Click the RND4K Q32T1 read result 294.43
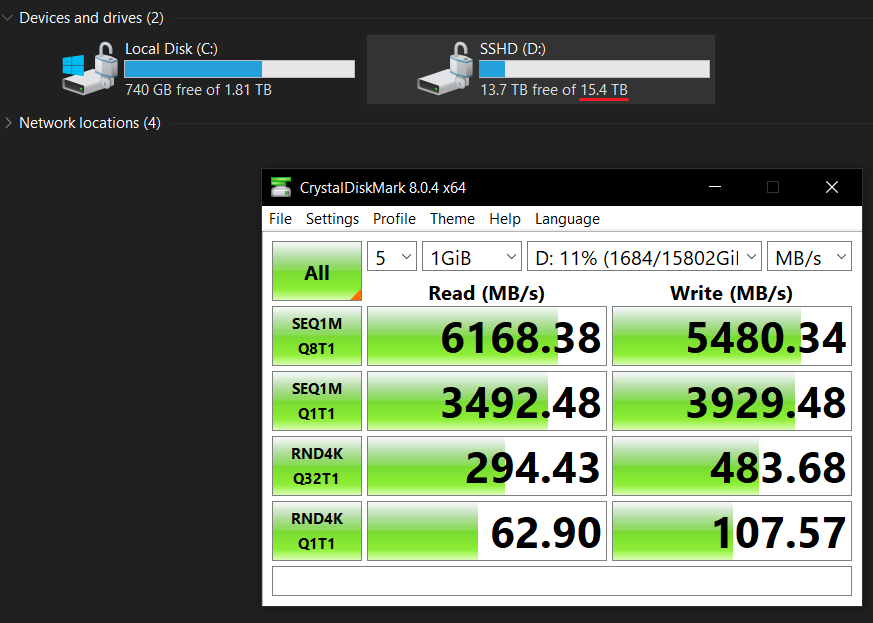The height and width of the screenshot is (623, 873). pos(487,466)
